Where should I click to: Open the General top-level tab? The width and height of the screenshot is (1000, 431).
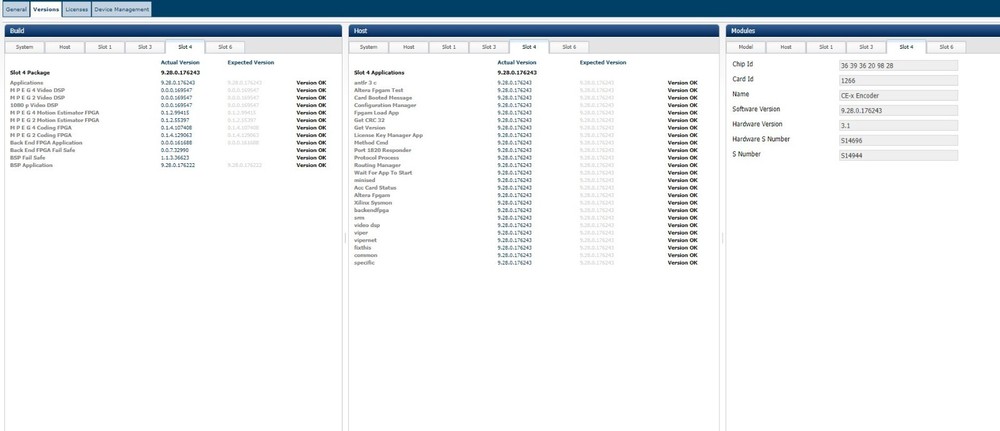click(16, 10)
